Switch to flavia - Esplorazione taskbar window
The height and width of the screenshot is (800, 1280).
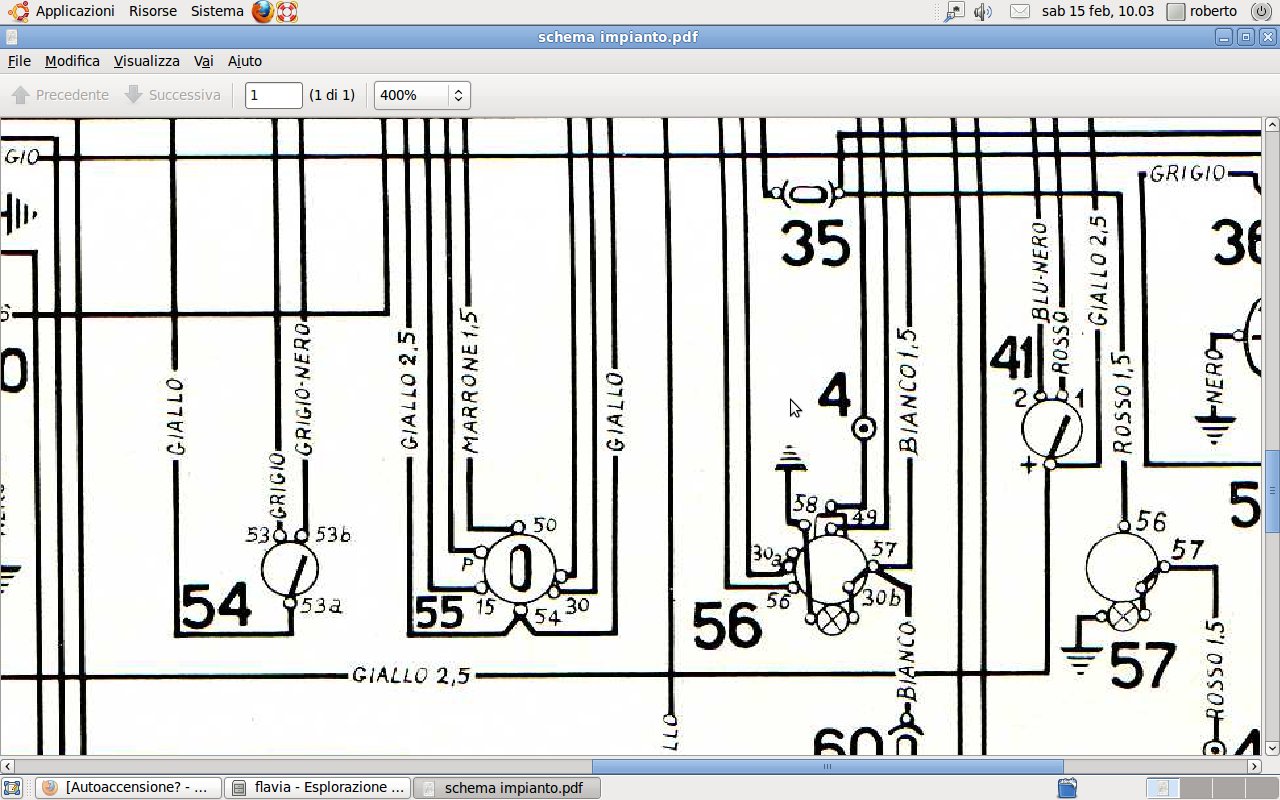click(x=317, y=788)
